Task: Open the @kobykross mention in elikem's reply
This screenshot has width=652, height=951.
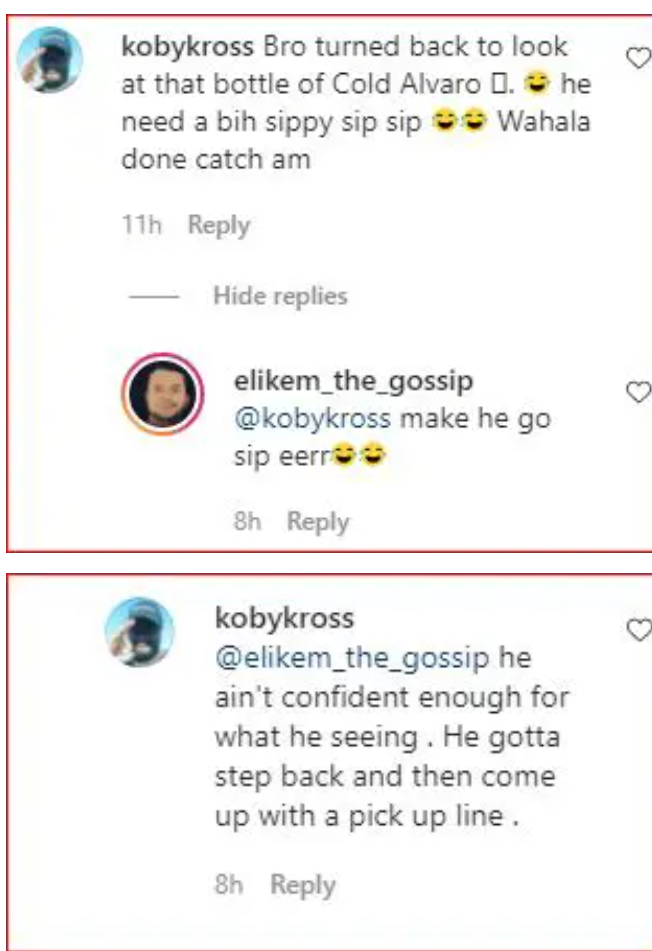Action: click(312, 418)
